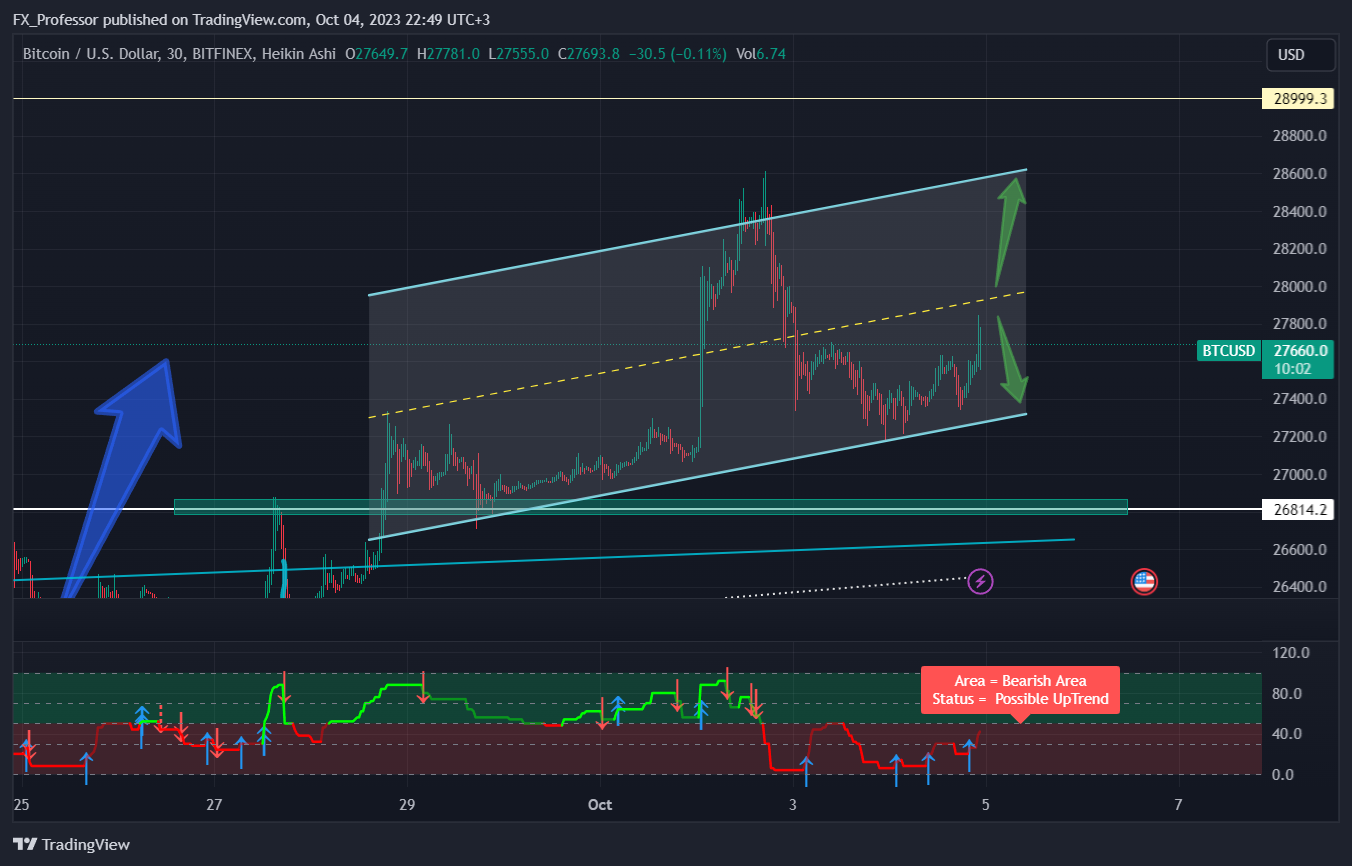Click the 10:02 candle countdown timer
The width and height of the screenshot is (1352, 866).
pyautogui.click(x=1291, y=368)
